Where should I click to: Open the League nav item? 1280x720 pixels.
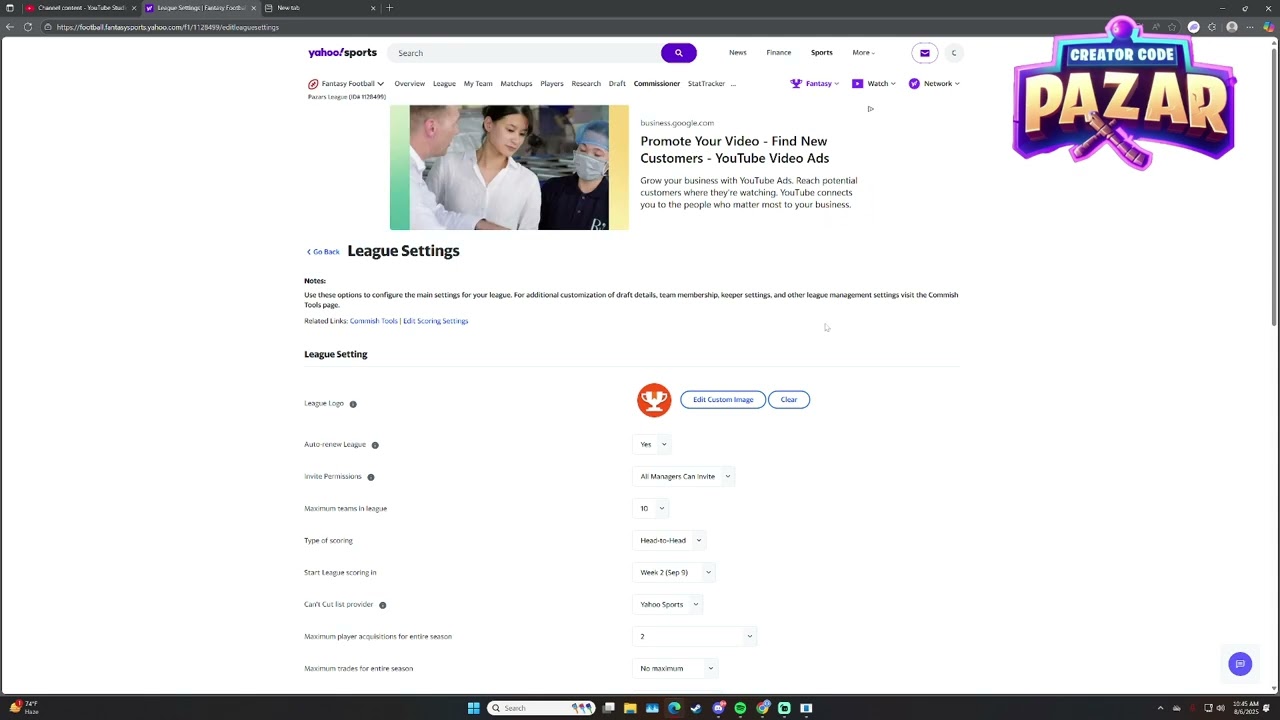point(444,84)
